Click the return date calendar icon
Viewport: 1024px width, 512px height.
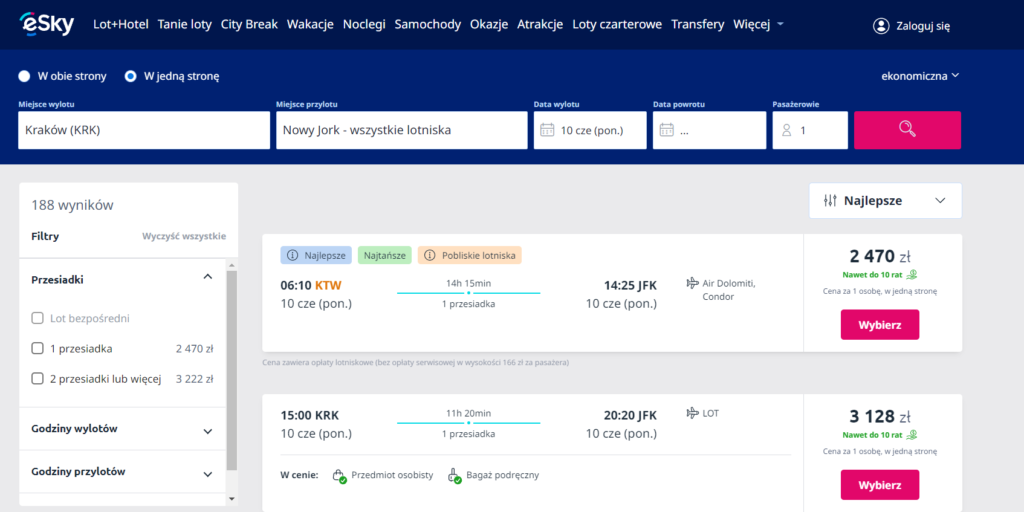(x=667, y=130)
